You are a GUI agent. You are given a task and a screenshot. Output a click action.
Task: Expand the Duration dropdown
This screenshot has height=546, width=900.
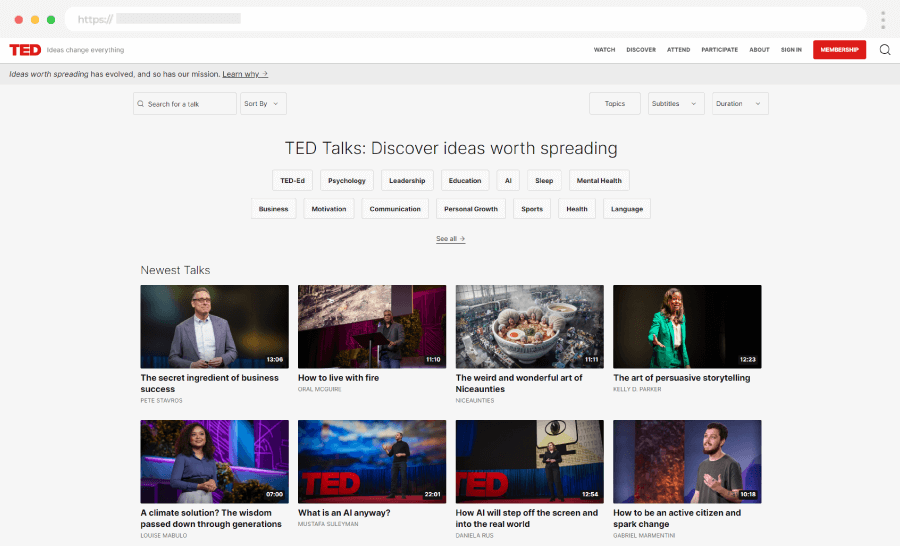click(740, 104)
